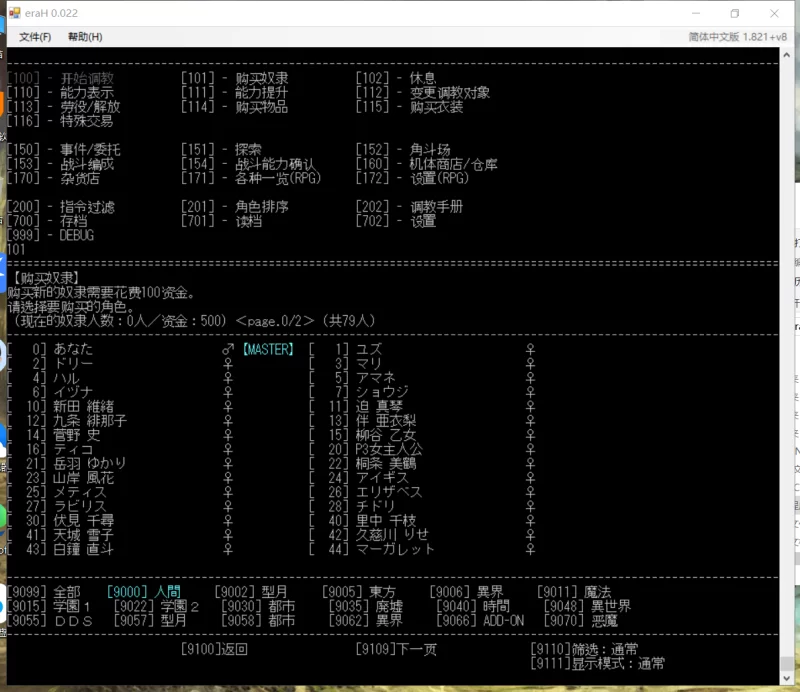800x692 pixels.
Task: Filter by [9015] 学園1 category
Action: click(50, 606)
